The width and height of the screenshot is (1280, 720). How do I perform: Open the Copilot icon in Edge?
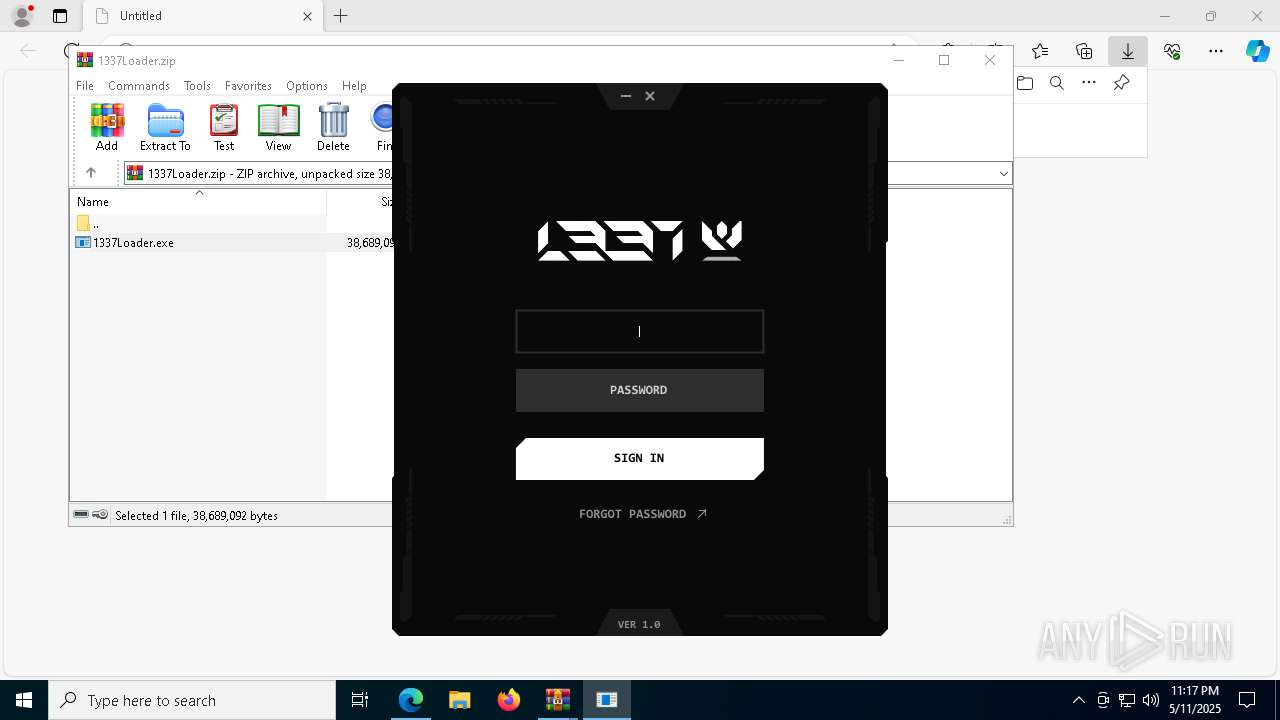click(1258, 51)
